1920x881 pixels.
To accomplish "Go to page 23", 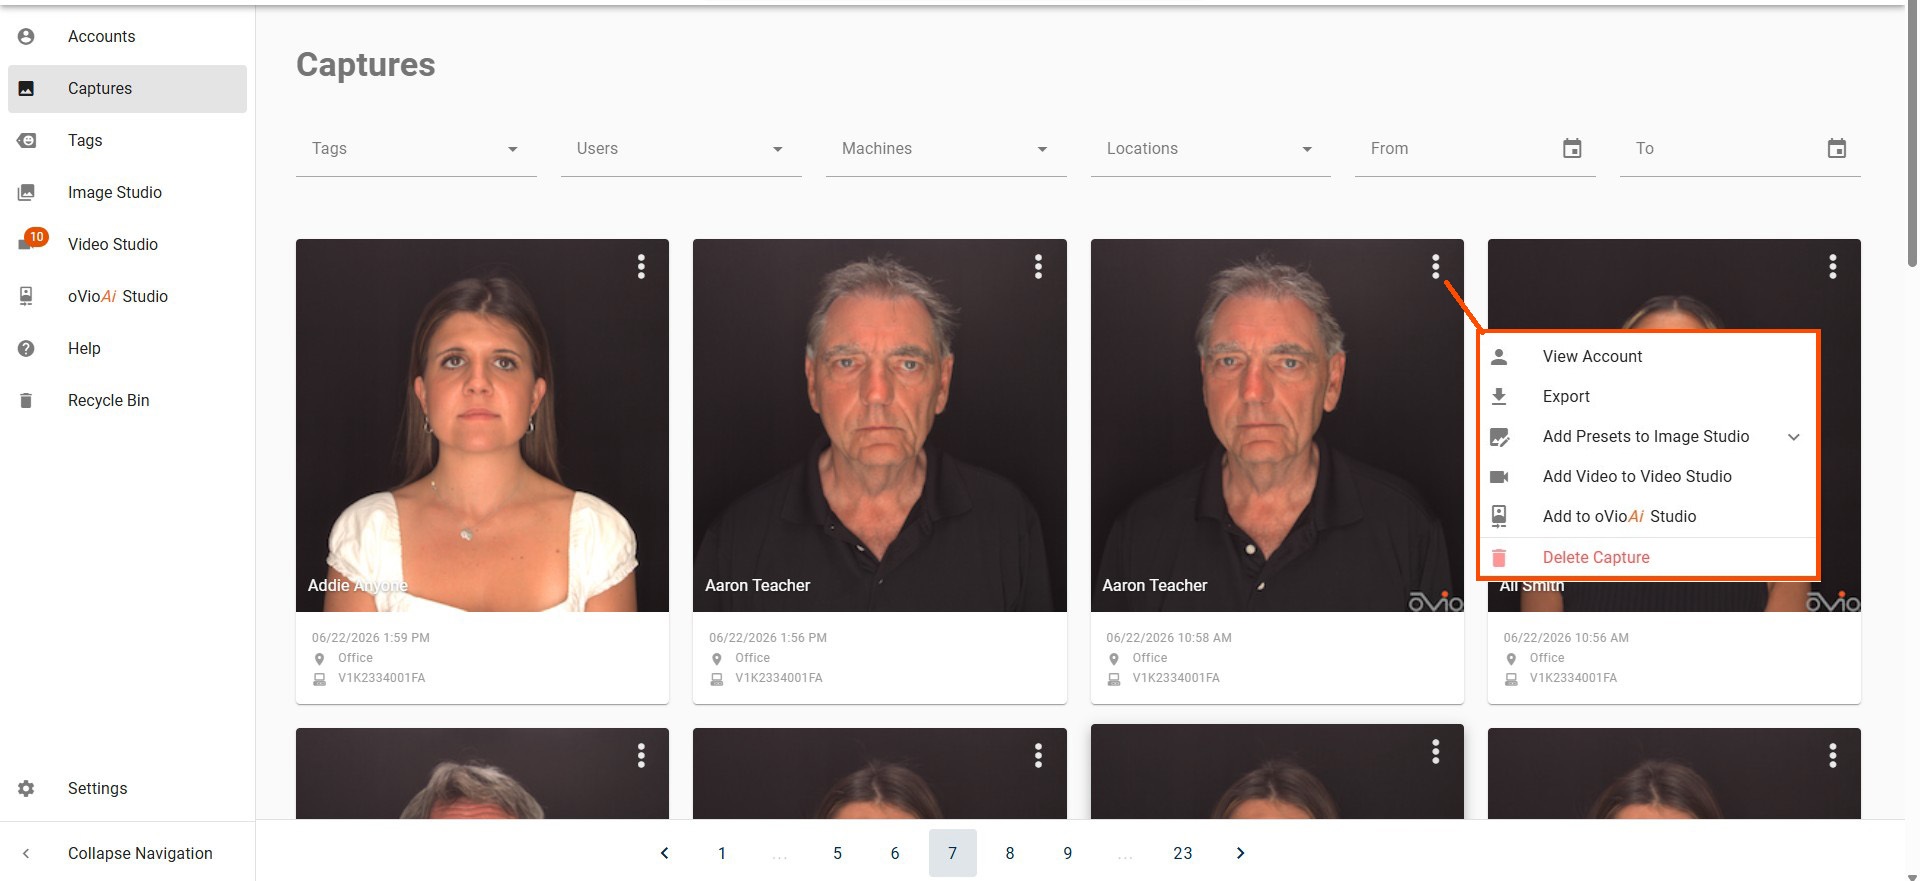I will click(x=1183, y=853).
